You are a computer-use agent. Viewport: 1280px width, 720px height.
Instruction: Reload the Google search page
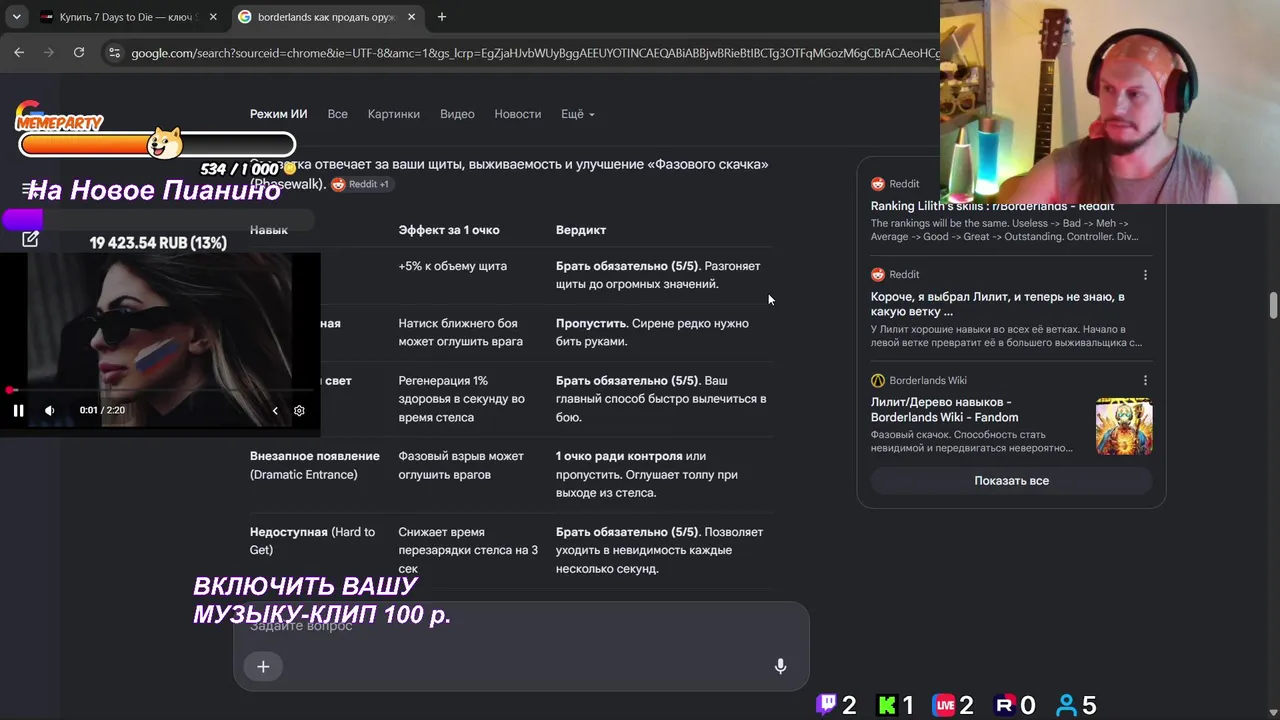coord(79,53)
